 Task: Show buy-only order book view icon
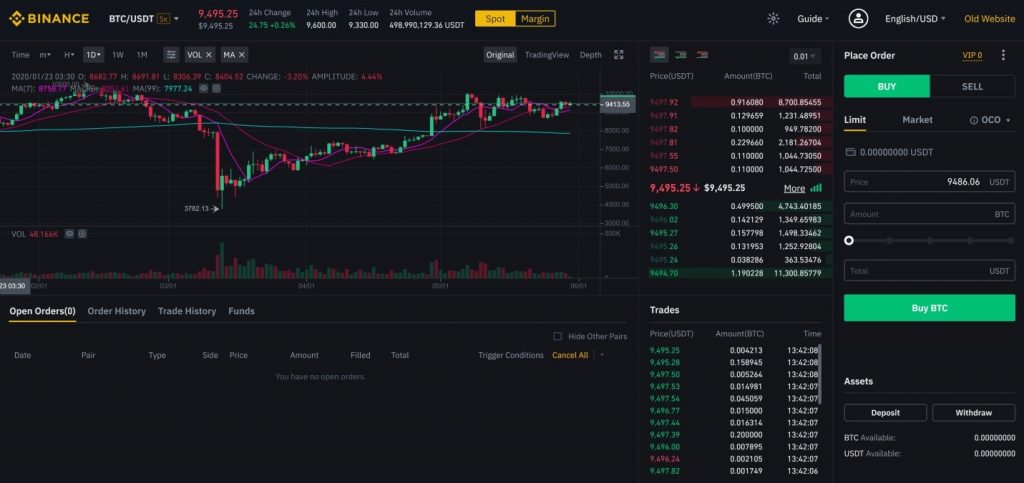click(680, 55)
